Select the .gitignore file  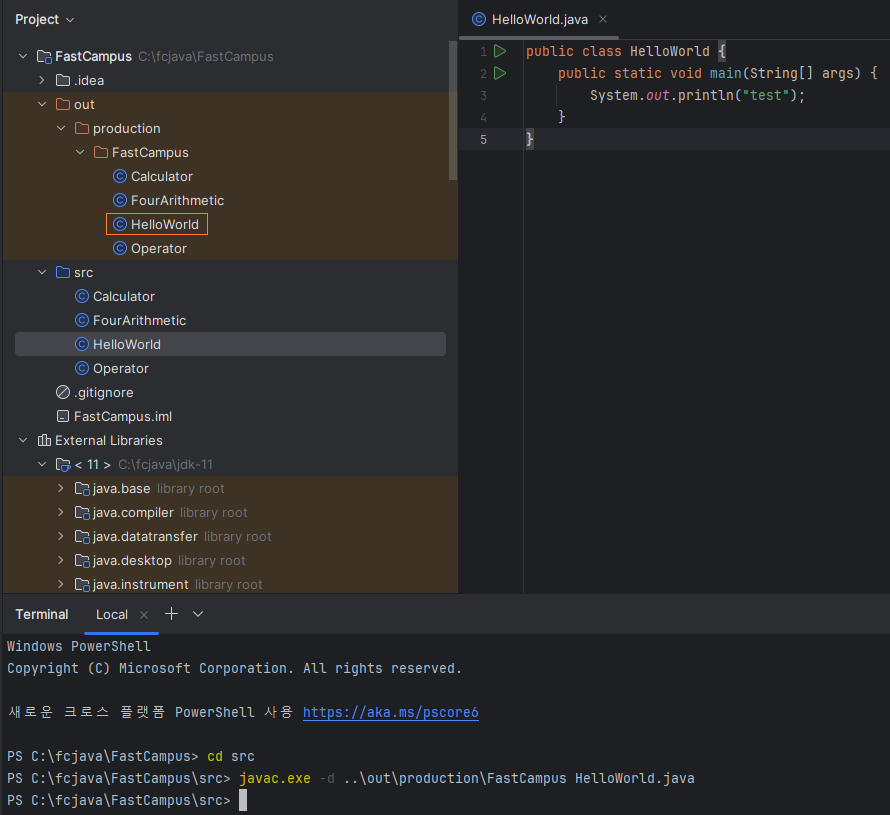pyautogui.click(x=104, y=392)
